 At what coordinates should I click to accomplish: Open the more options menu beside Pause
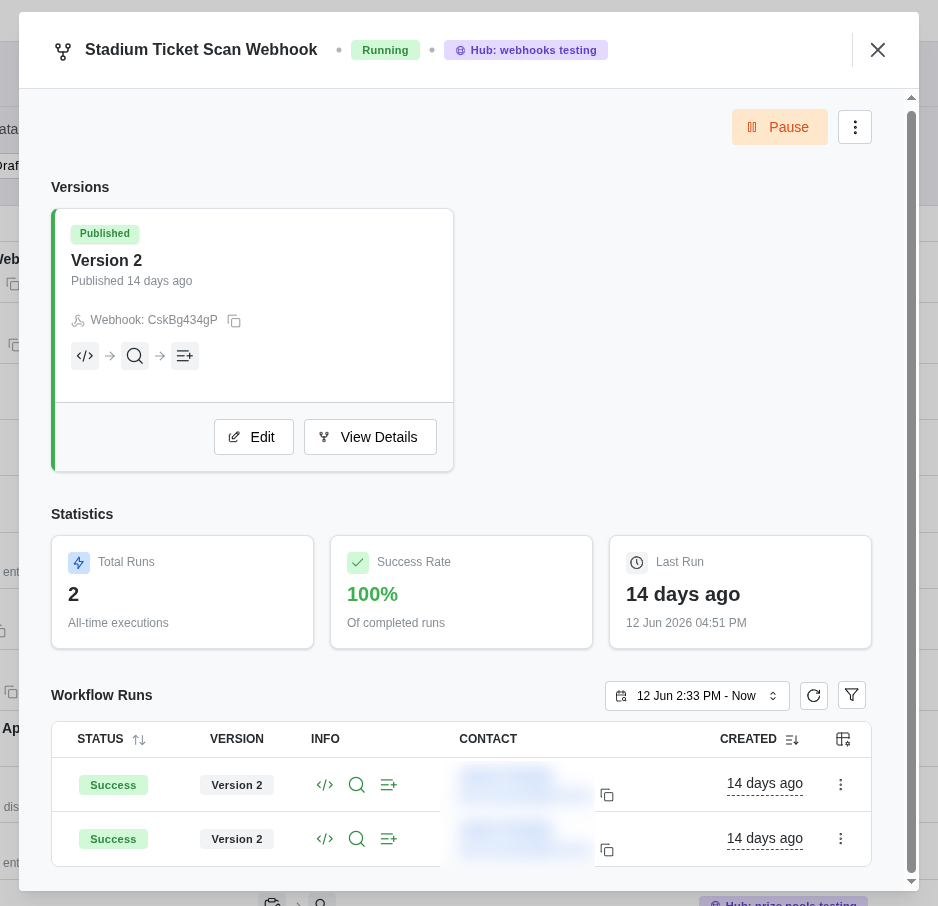[x=855, y=127]
